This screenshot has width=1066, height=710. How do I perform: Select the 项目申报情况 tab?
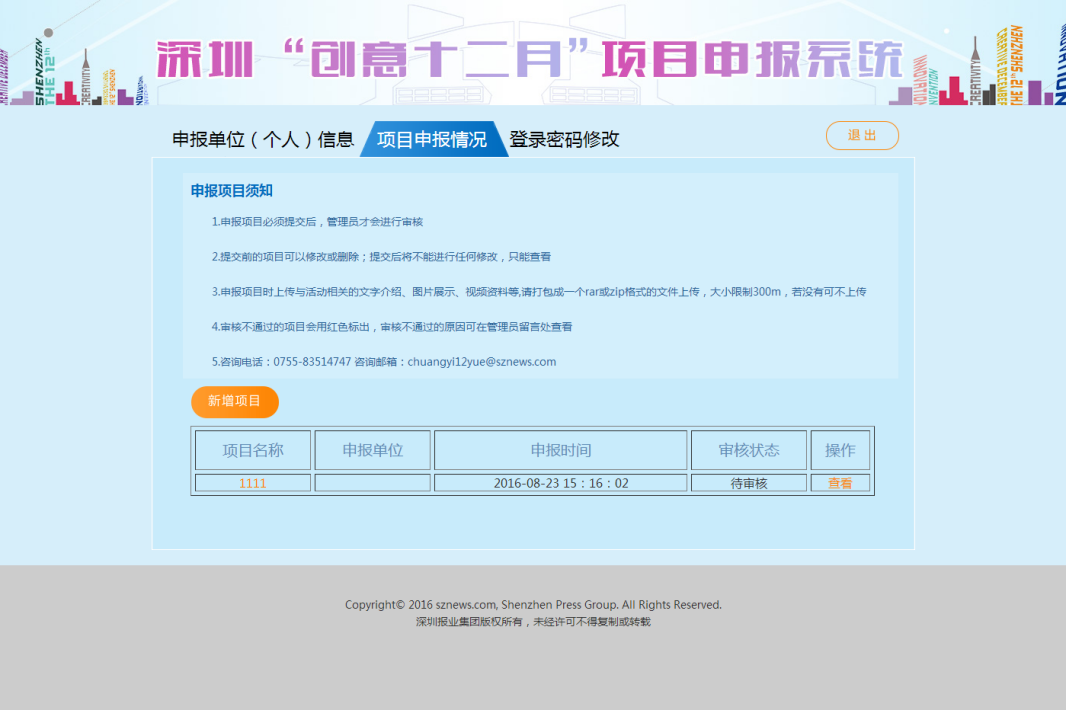pyautogui.click(x=432, y=139)
